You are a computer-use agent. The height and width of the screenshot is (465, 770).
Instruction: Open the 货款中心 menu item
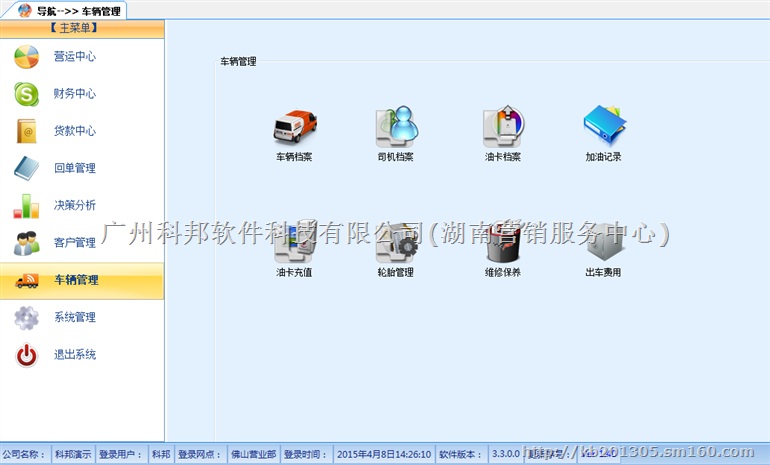click(x=82, y=131)
